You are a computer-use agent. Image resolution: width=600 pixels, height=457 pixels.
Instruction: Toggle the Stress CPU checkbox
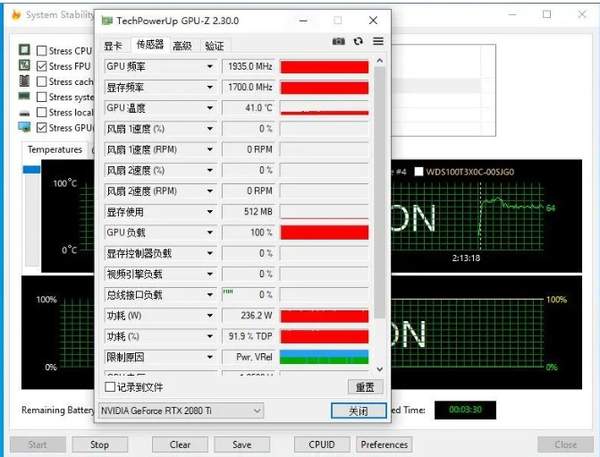pyautogui.click(x=42, y=51)
